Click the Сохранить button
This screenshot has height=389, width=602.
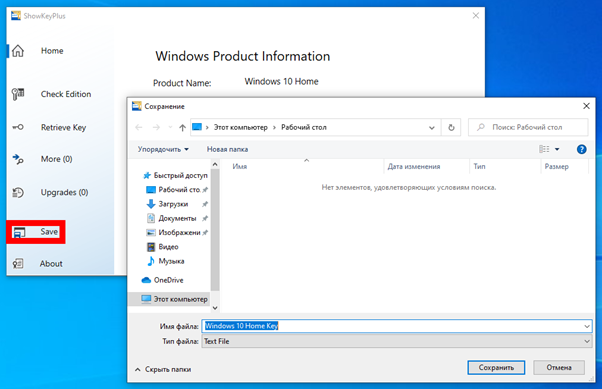pos(496,367)
